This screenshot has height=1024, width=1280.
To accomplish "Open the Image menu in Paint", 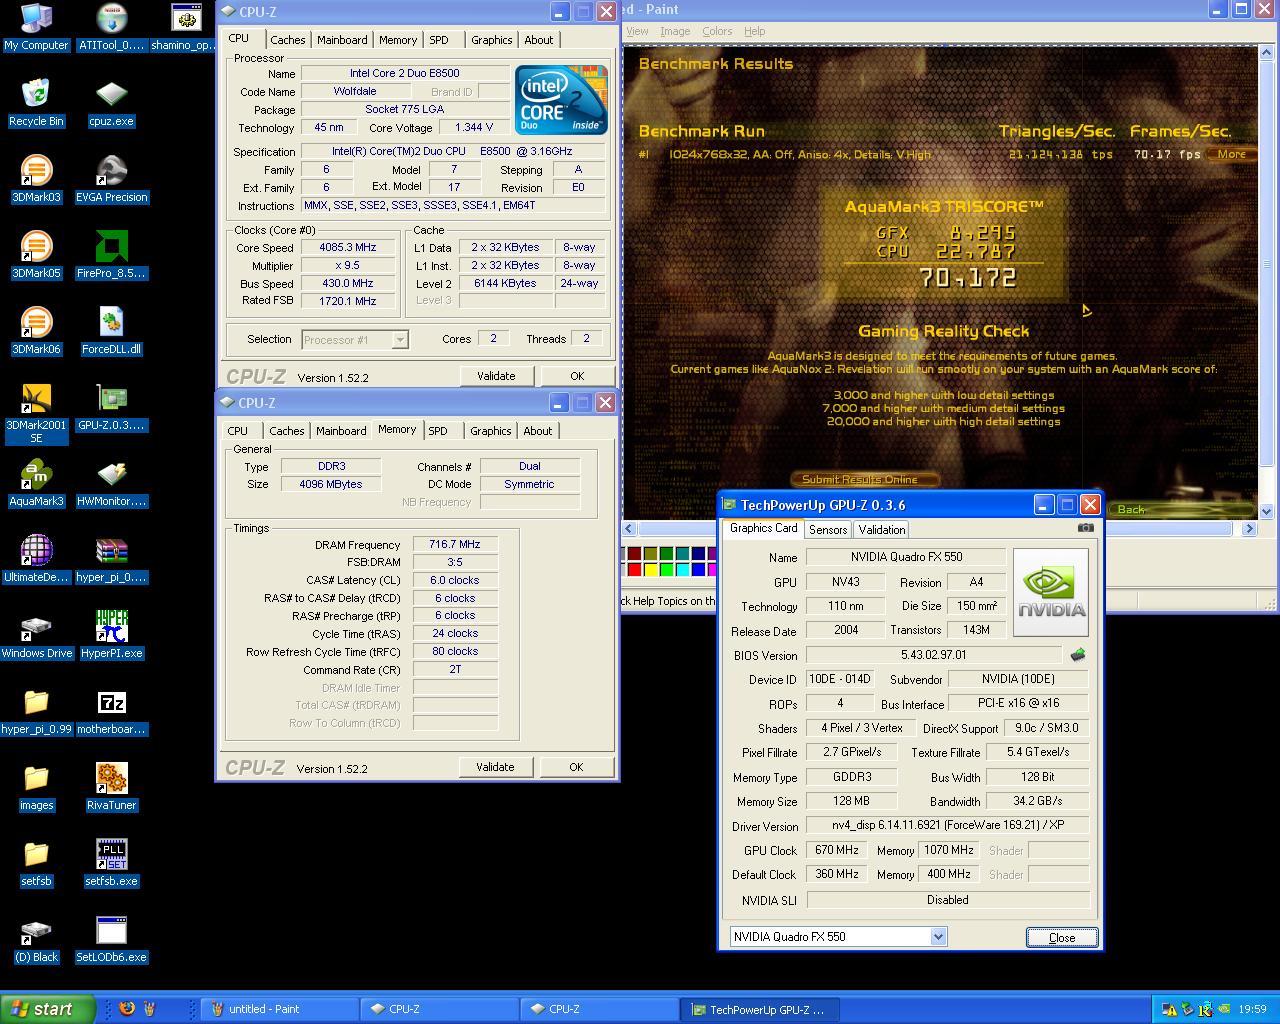I will click(x=675, y=31).
